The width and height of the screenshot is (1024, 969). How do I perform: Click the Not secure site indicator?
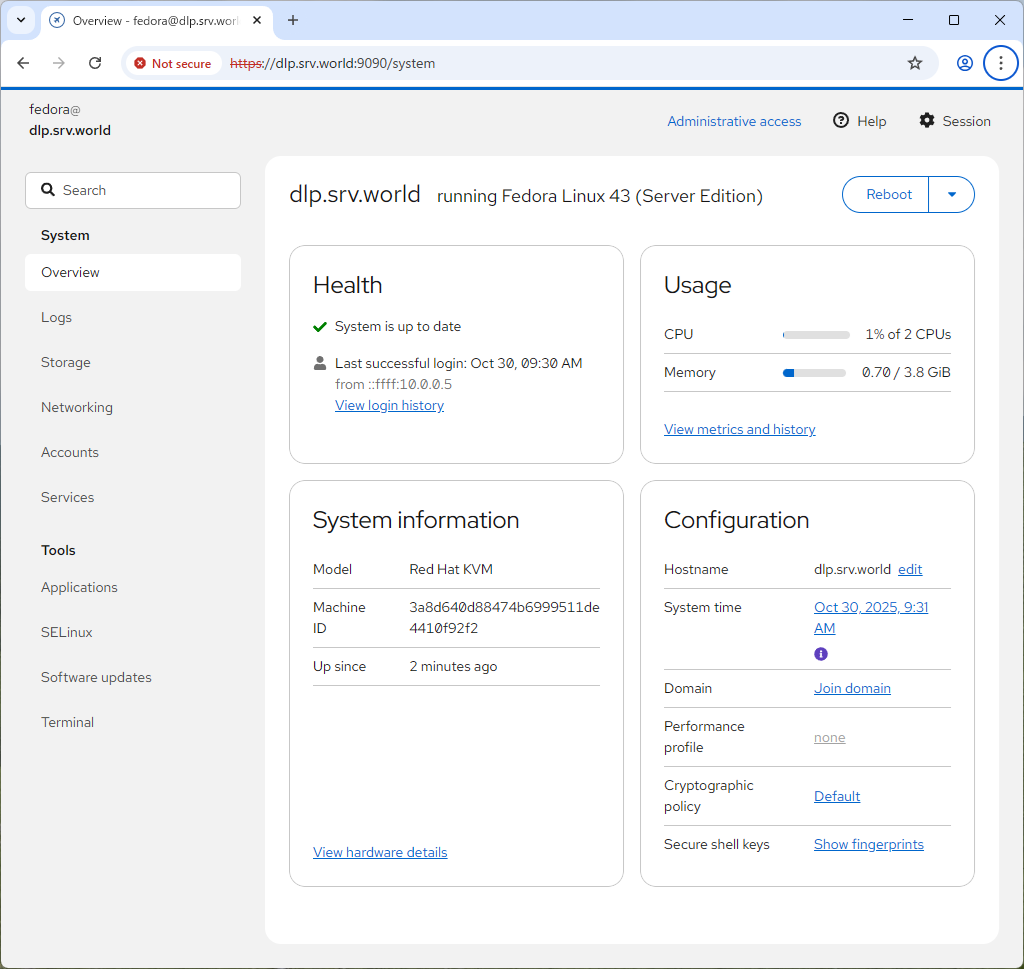point(173,63)
